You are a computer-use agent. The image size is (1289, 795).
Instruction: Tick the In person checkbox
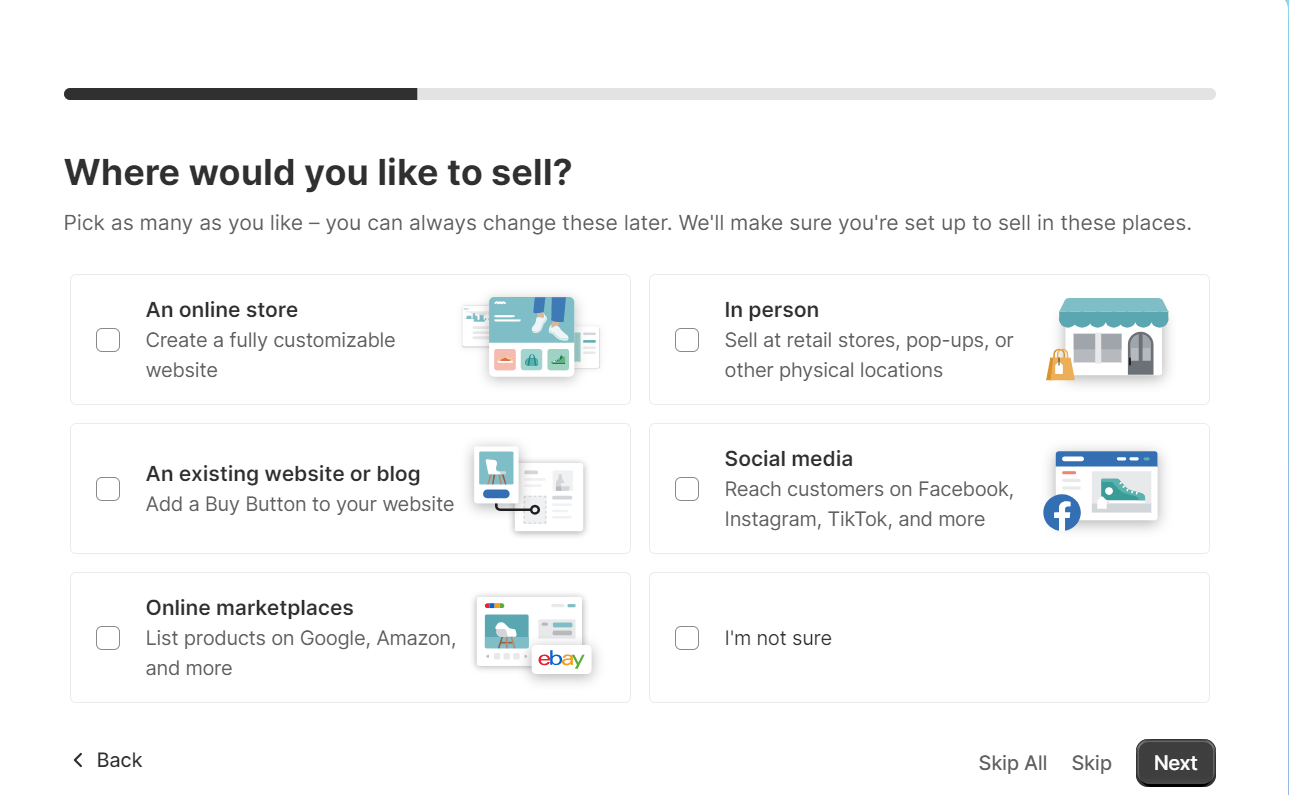(687, 340)
